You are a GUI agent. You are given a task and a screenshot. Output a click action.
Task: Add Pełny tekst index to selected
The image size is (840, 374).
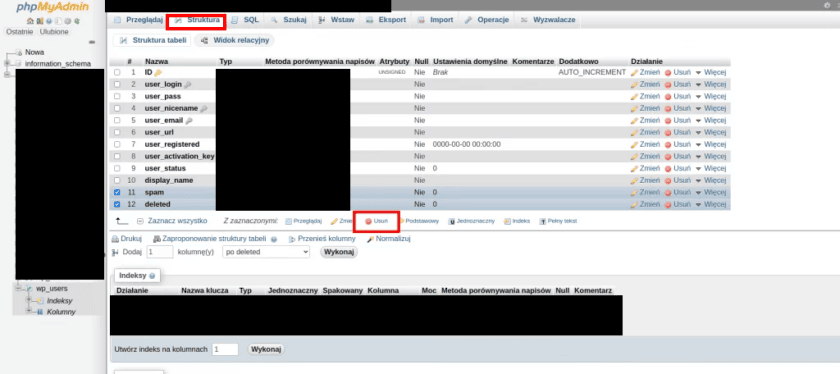click(558, 221)
